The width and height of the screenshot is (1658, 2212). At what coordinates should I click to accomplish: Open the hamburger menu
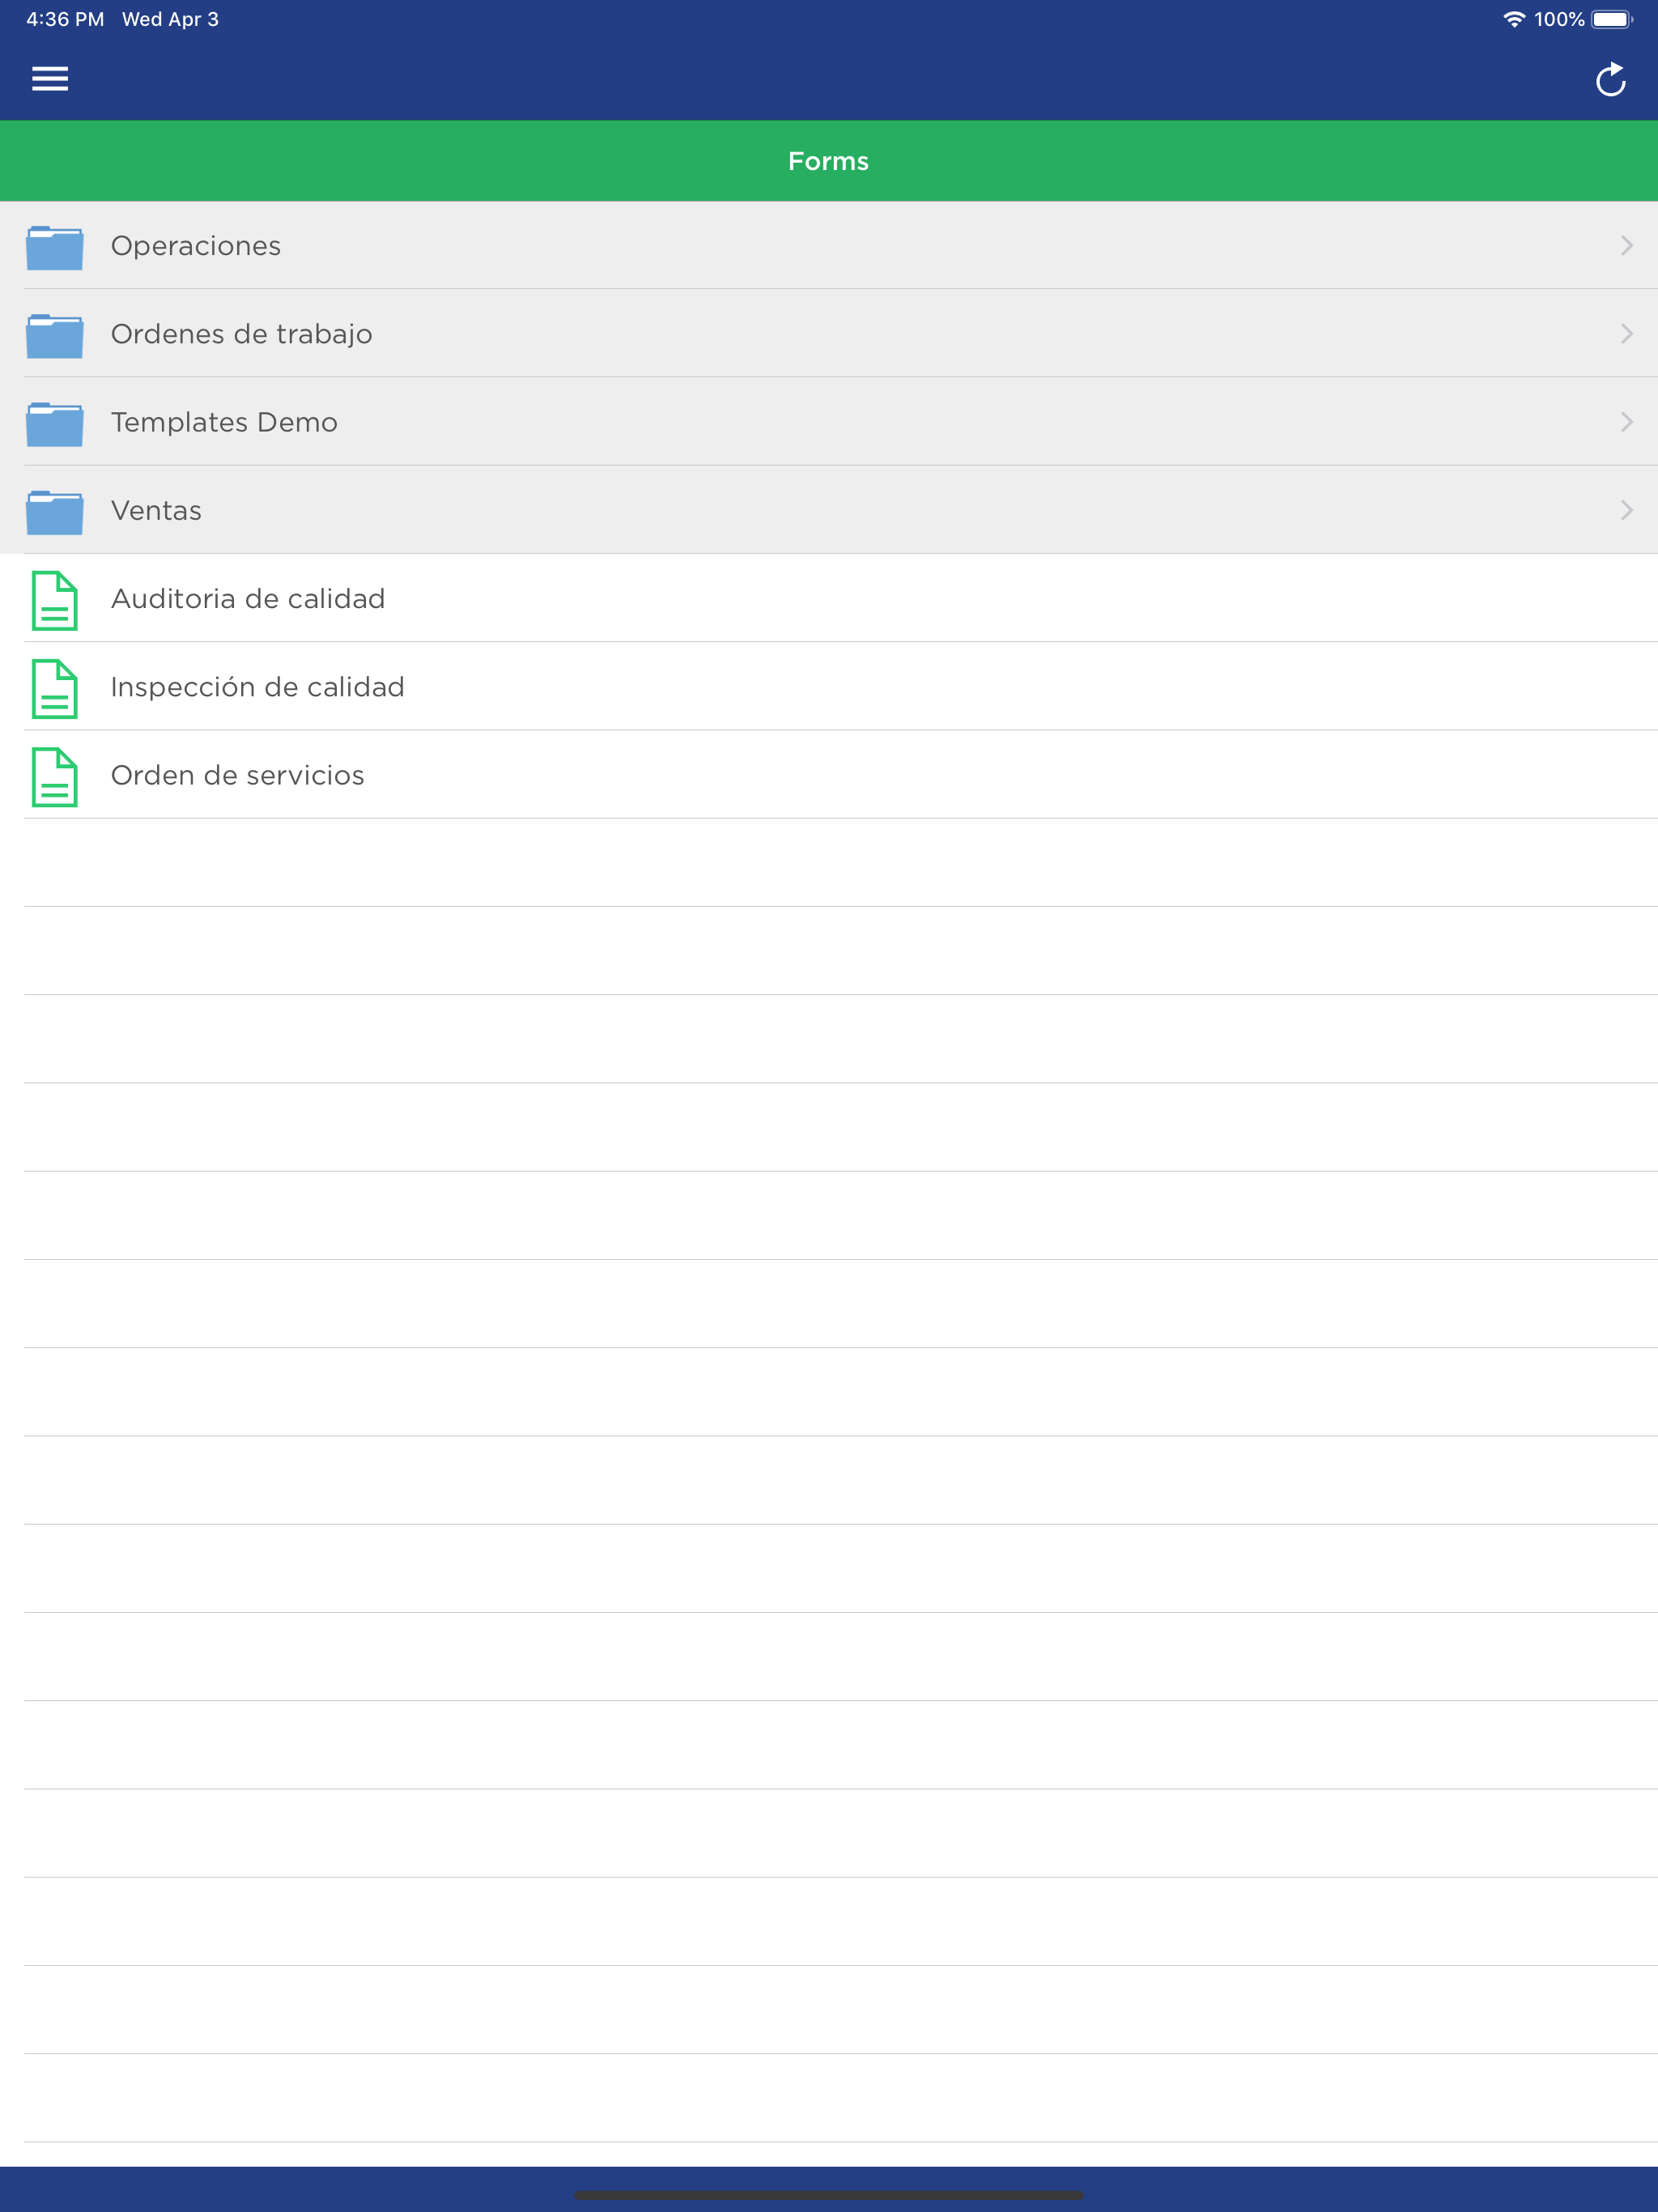tap(50, 79)
